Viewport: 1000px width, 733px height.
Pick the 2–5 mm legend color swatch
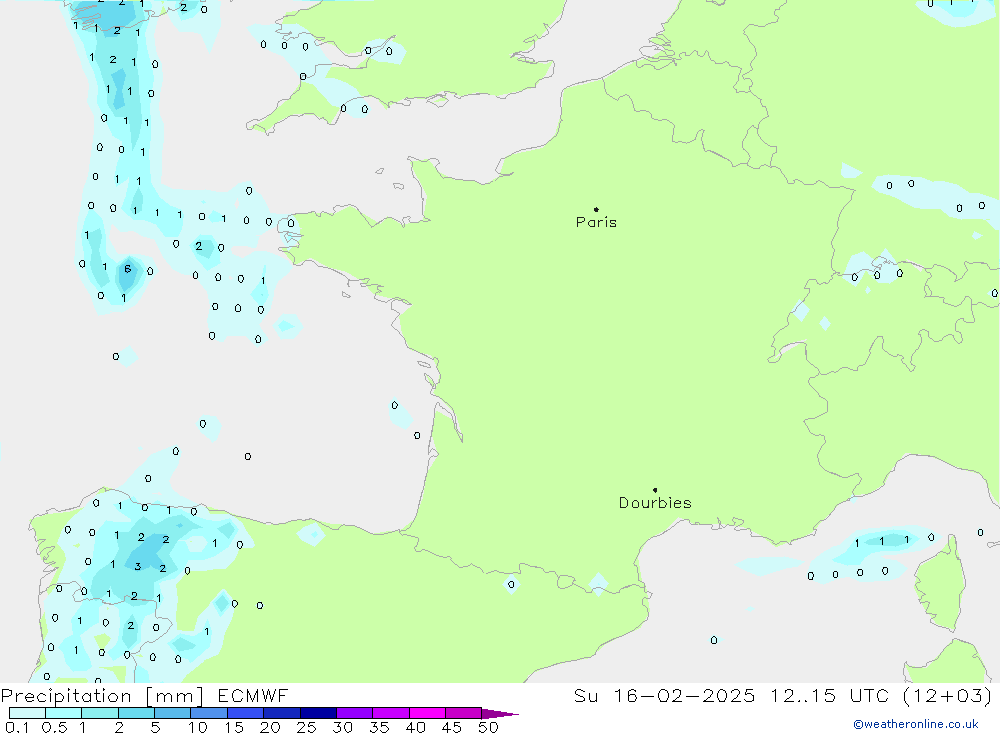pos(136,713)
